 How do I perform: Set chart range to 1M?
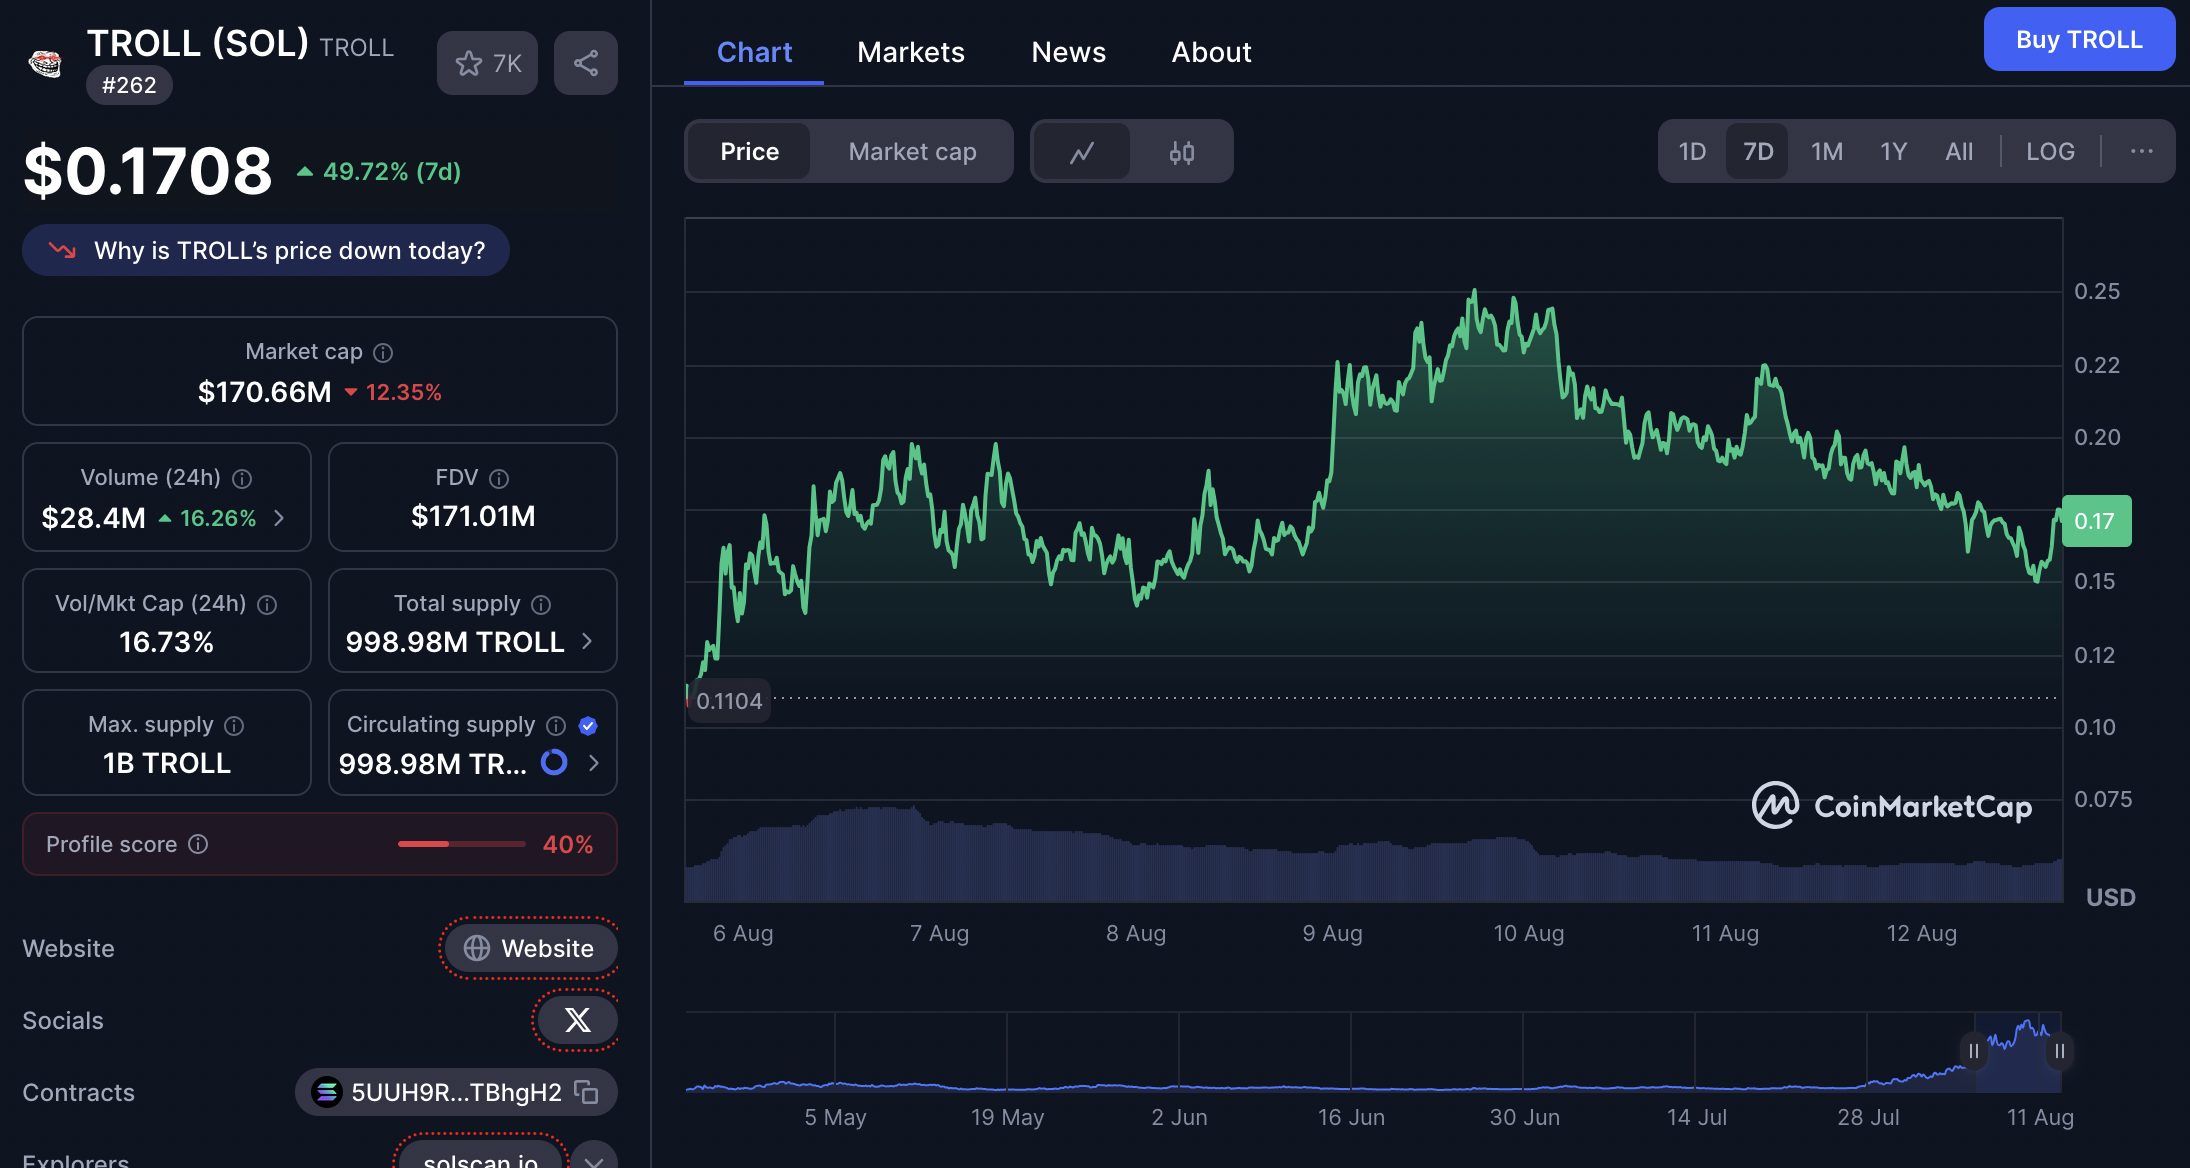pyautogui.click(x=1826, y=151)
